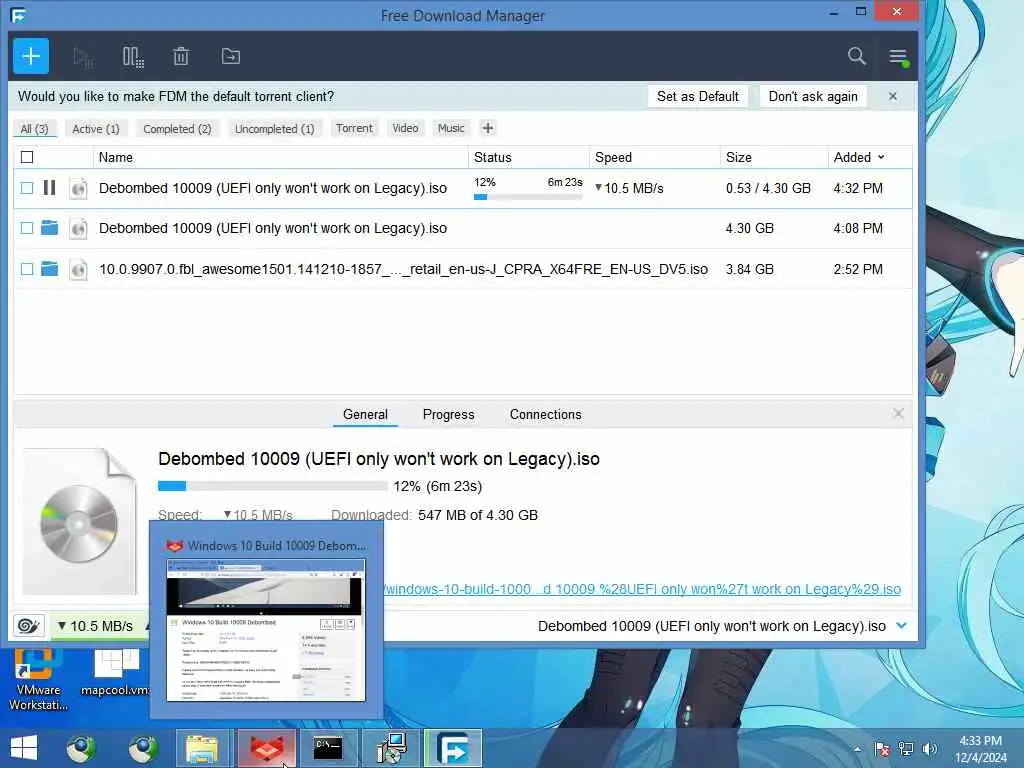Viewport: 1024px width, 768px height.
Task: Click Set as Default button
Action: coord(697,96)
